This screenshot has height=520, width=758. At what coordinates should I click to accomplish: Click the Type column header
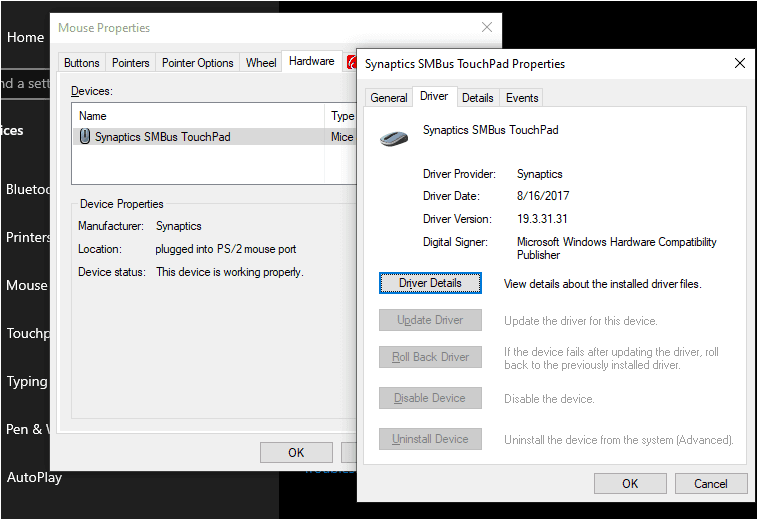pyautogui.click(x=342, y=116)
